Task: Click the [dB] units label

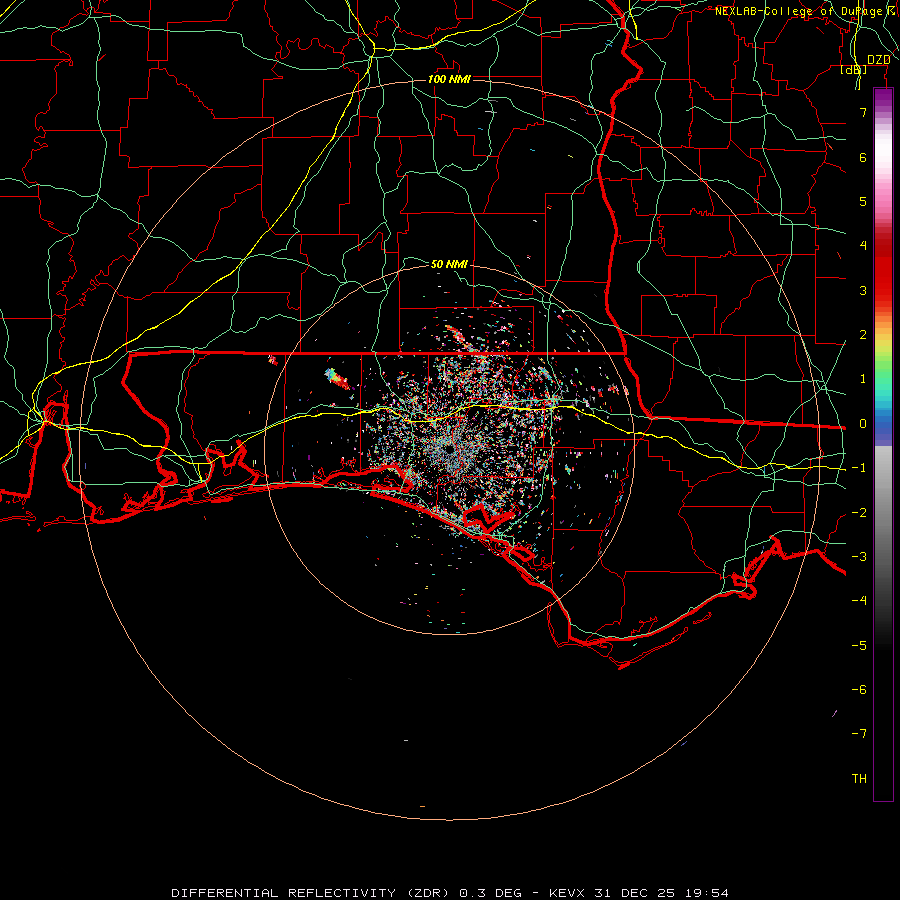Action: coord(854,70)
